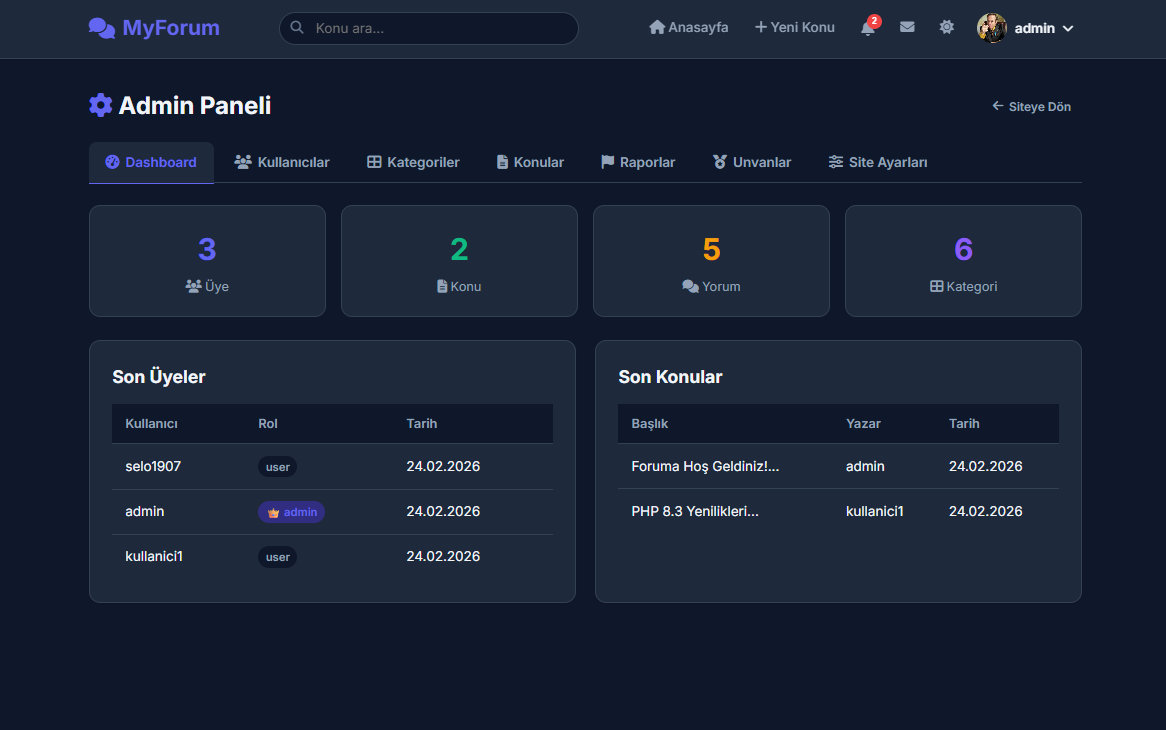This screenshot has width=1166, height=730.
Task: Click the Kategoriler tab grid icon
Action: coord(374,162)
